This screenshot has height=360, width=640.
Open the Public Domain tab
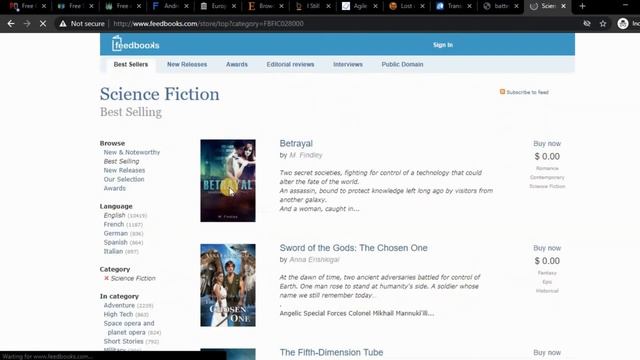tap(402, 64)
